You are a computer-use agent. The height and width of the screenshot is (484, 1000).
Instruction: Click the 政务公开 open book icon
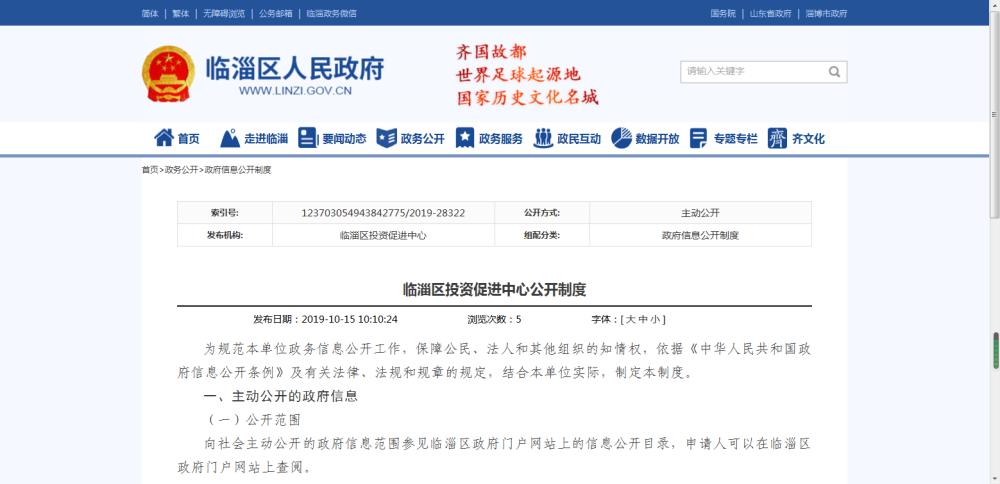pyautogui.click(x=386, y=138)
